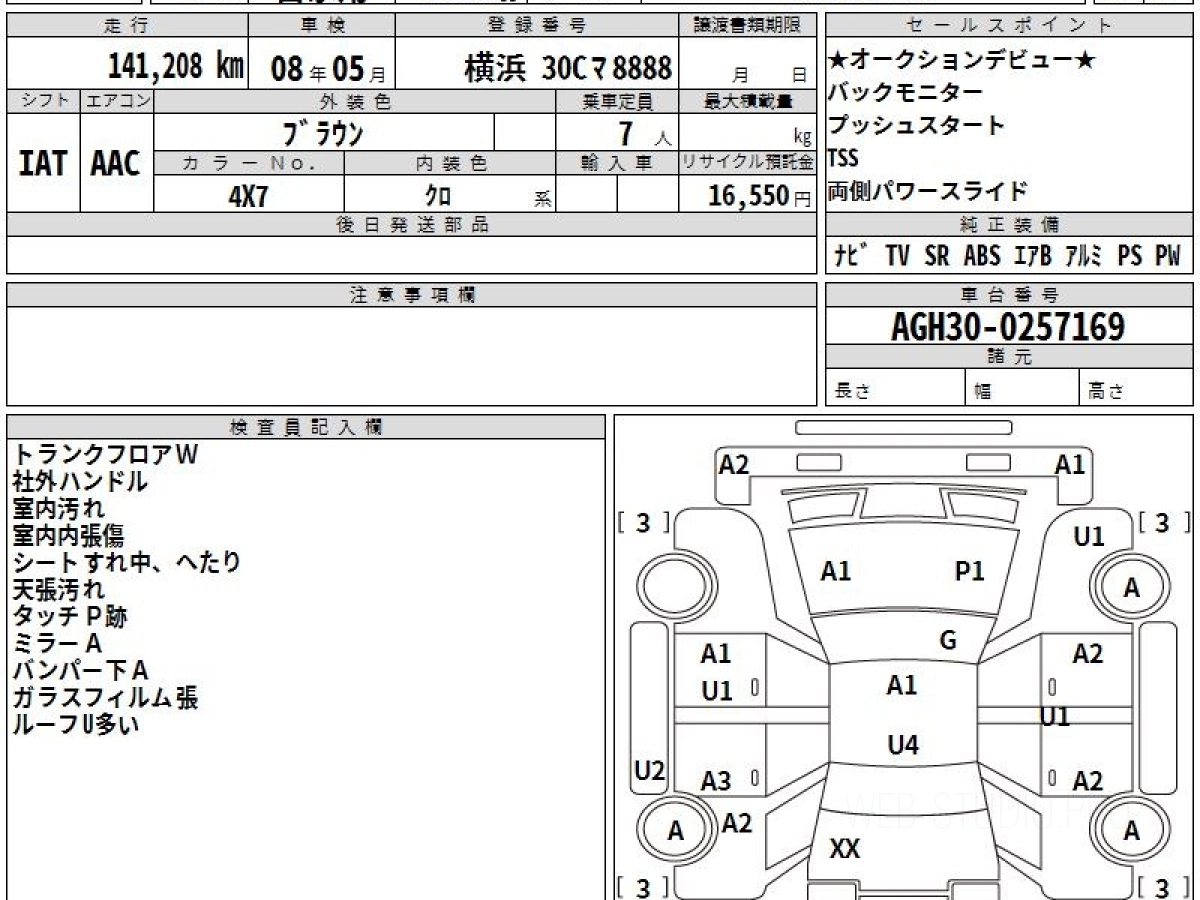Select chassis number AGH30-0257169
This screenshot has height=900, width=1200.
[x=1008, y=326]
